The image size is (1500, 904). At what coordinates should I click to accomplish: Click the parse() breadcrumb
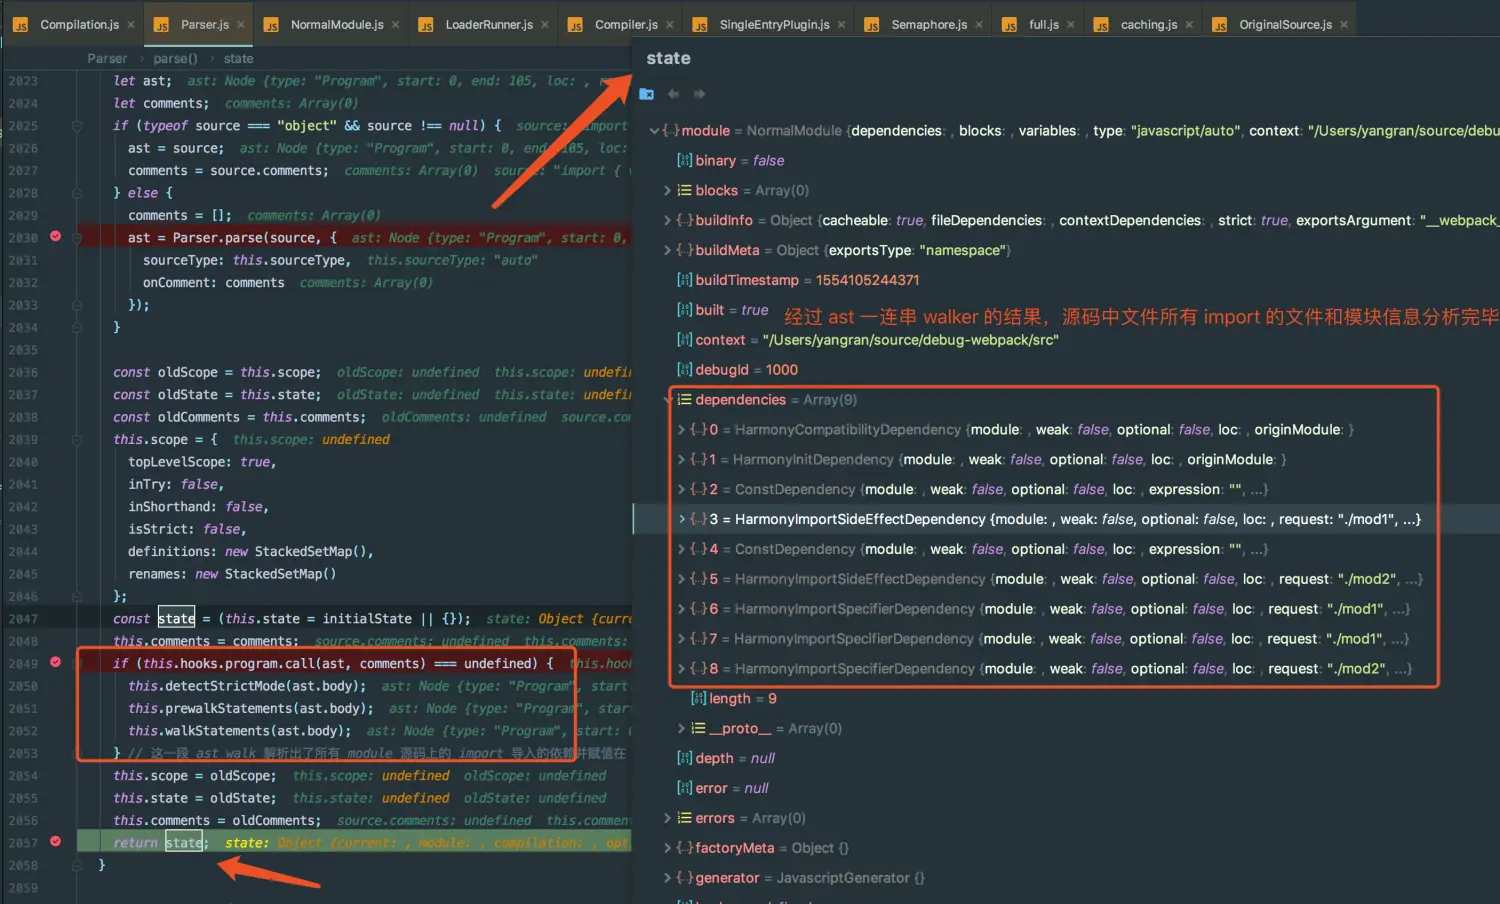(x=176, y=59)
